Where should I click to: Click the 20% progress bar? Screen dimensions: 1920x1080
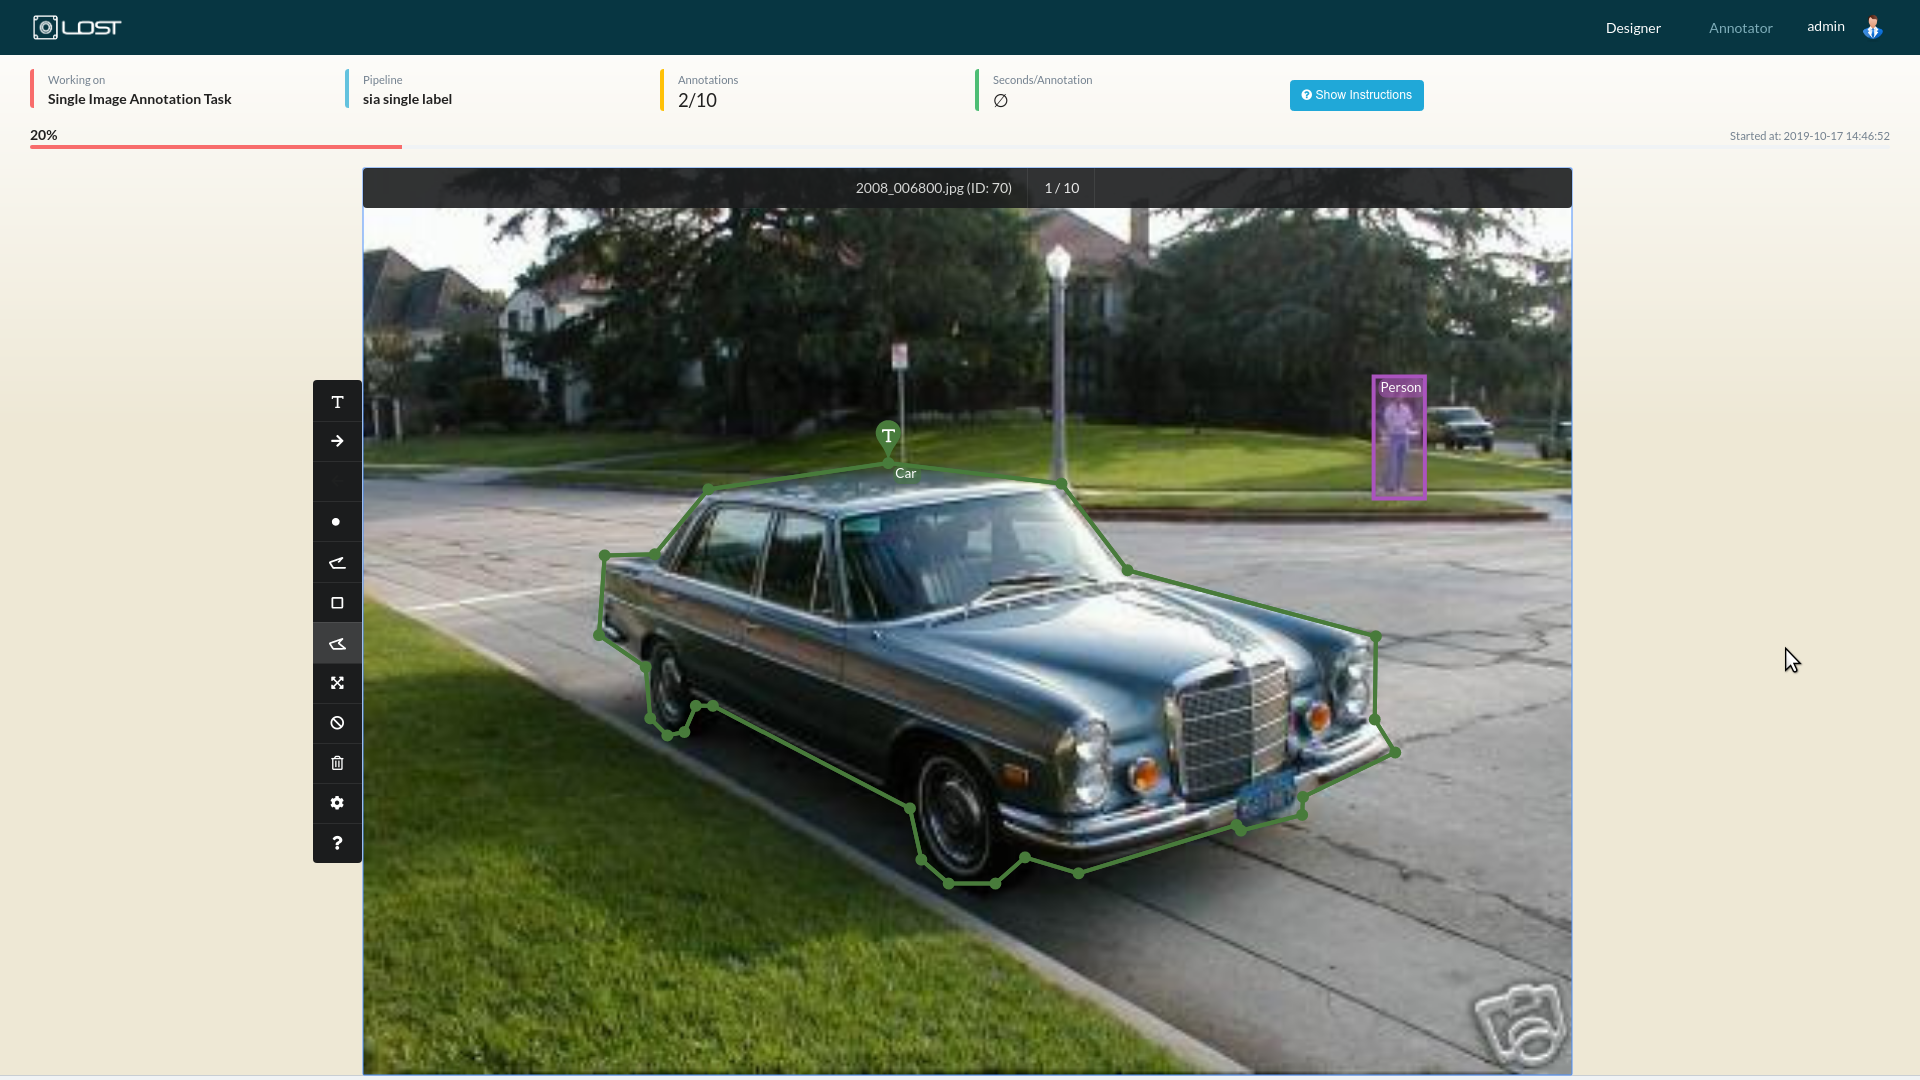(x=215, y=146)
